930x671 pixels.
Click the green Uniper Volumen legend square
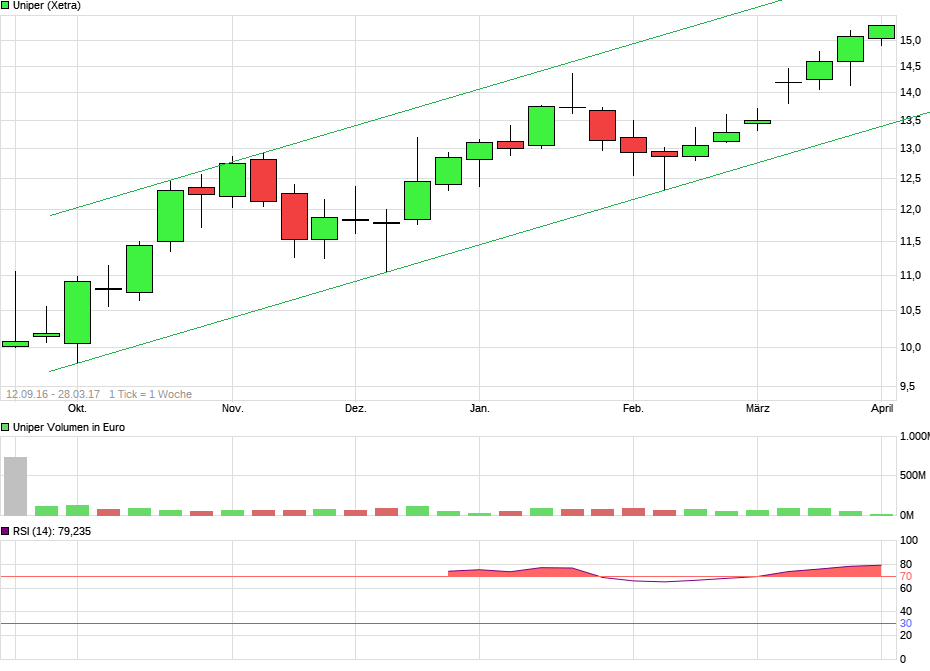5,427
